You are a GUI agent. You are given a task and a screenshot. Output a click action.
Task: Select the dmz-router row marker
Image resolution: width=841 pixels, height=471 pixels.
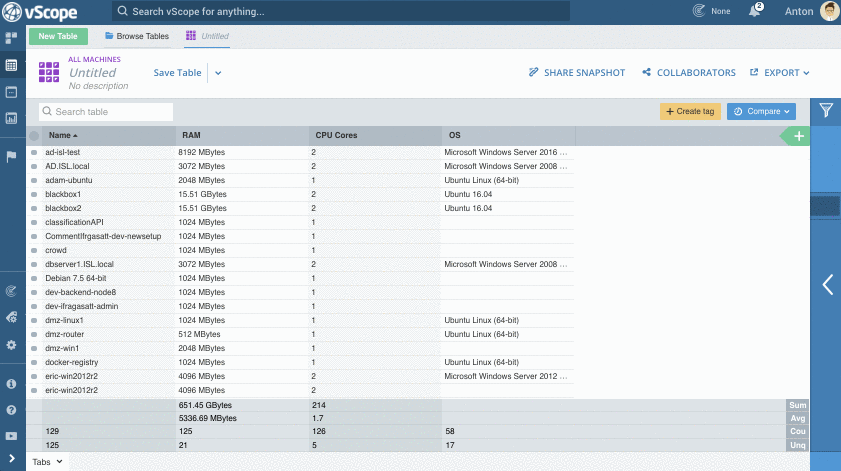coord(34,334)
